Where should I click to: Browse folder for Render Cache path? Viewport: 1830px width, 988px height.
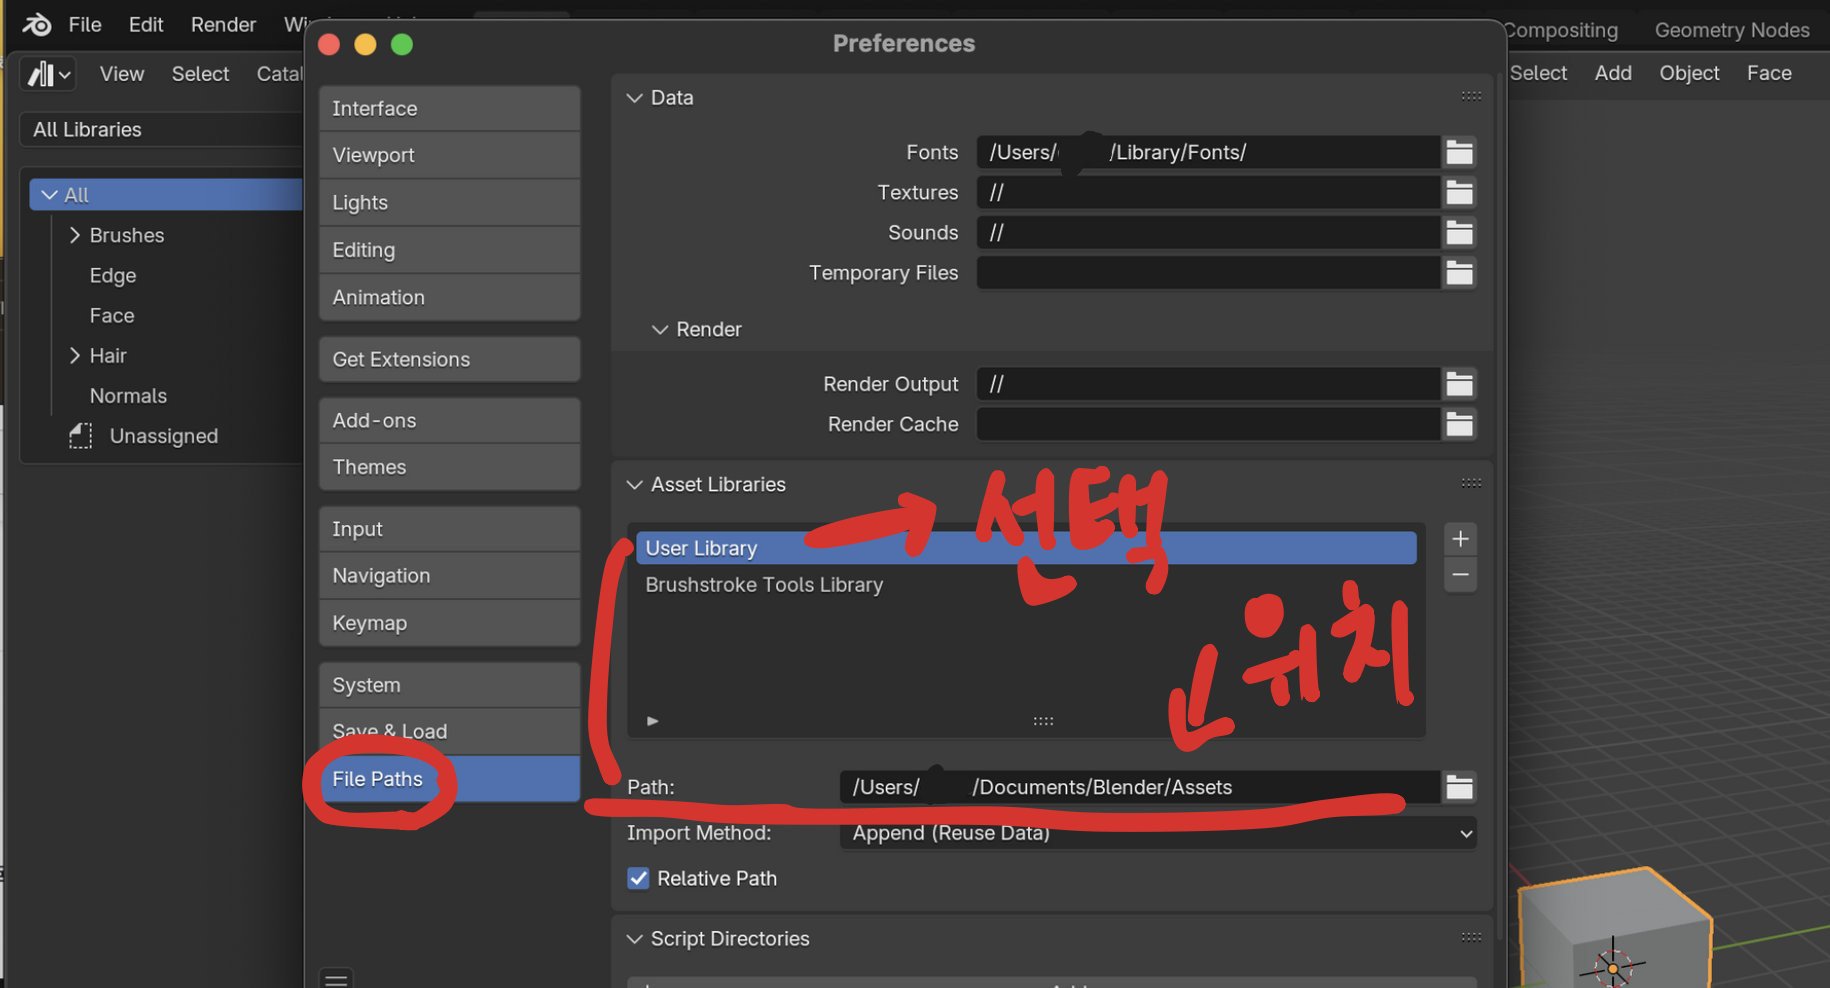point(1459,424)
